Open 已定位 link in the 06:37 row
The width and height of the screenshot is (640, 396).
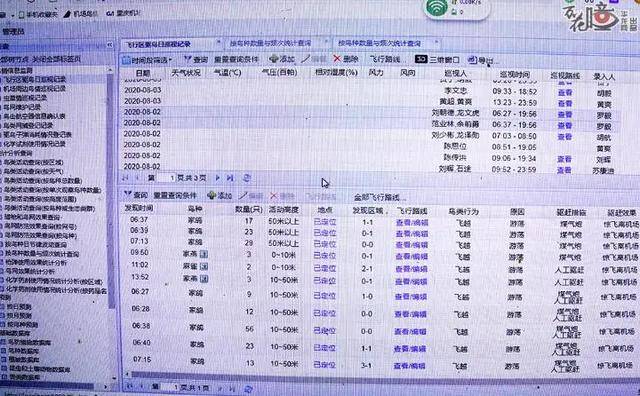[325, 222]
